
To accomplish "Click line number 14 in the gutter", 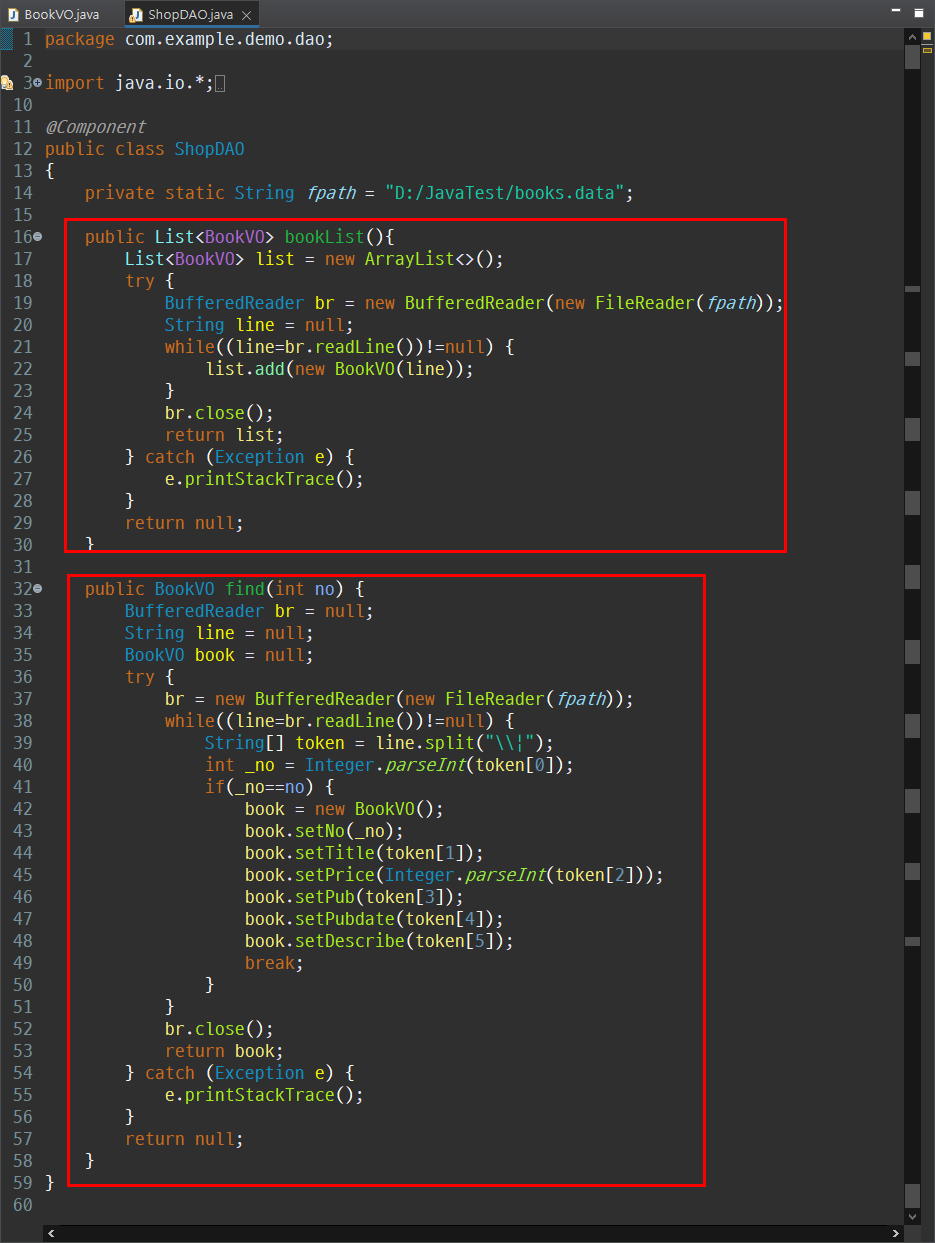I will 23,193.
